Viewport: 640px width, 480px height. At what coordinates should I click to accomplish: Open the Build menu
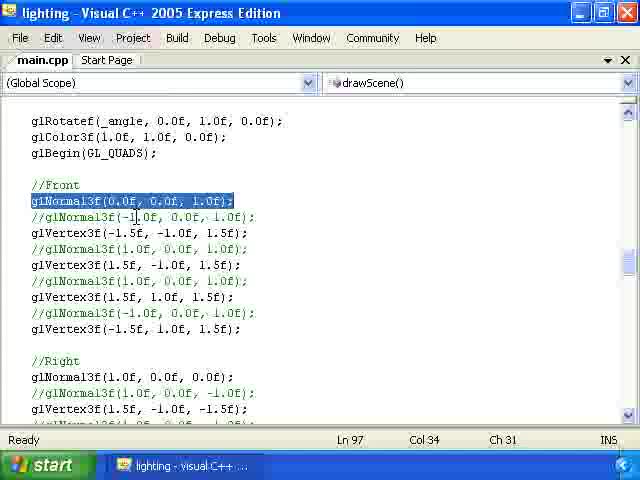pos(177,38)
